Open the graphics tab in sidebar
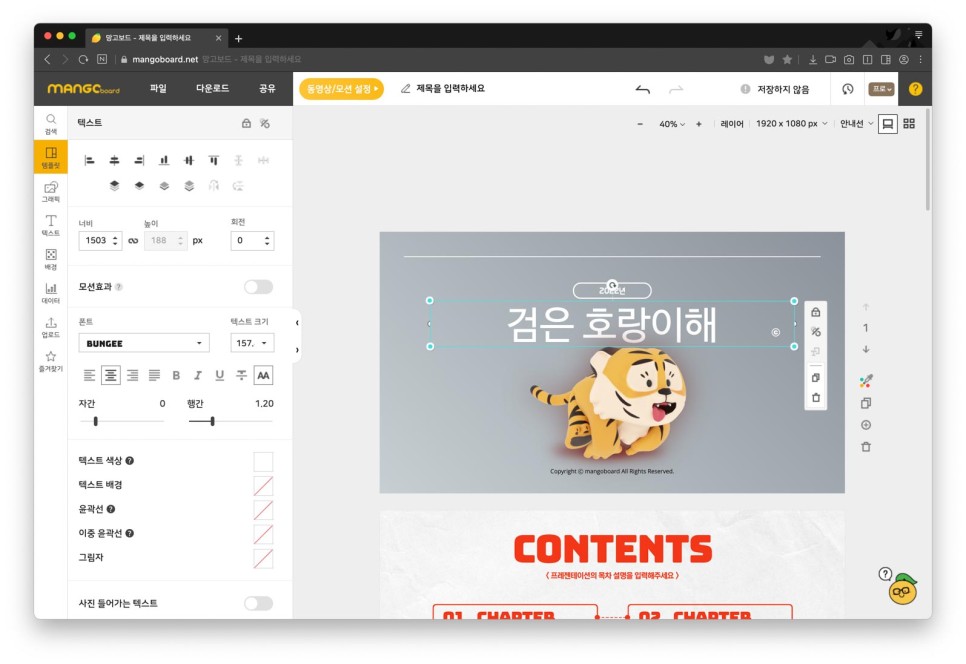The image size is (966, 664). coord(51,192)
